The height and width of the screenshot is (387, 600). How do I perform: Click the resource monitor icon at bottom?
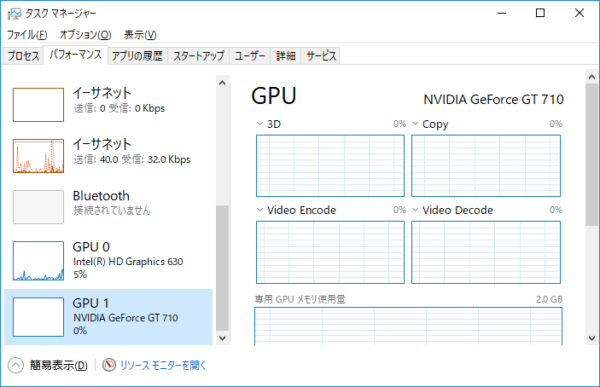pos(109,365)
